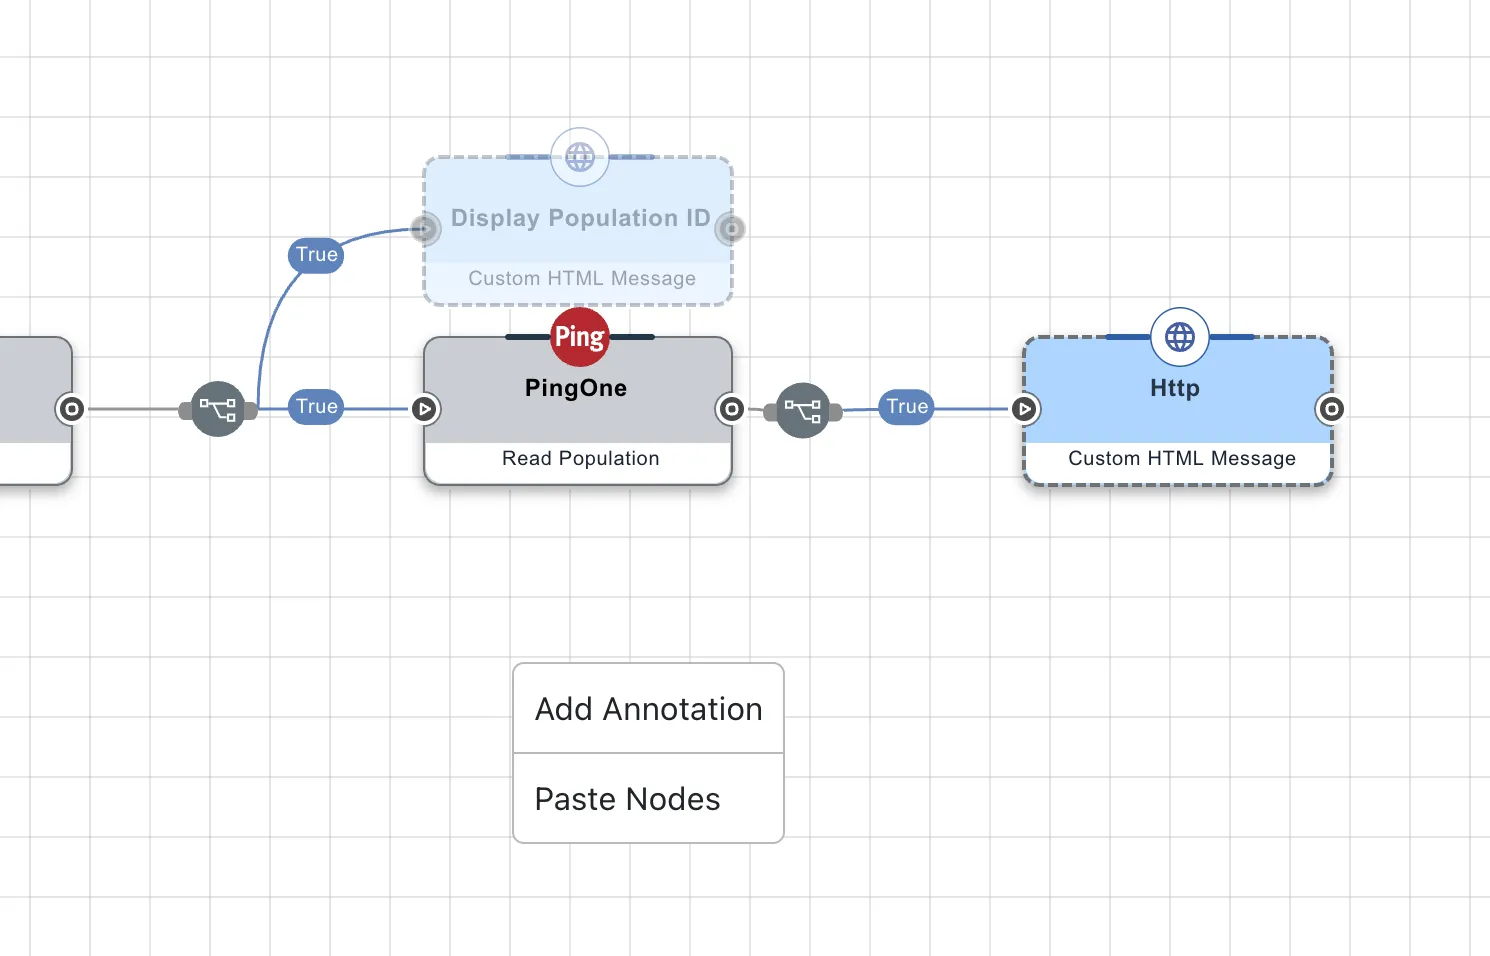Click the Read Population label
Image resolution: width=1490 pixels, height=956 pixels.
[580, 458]
